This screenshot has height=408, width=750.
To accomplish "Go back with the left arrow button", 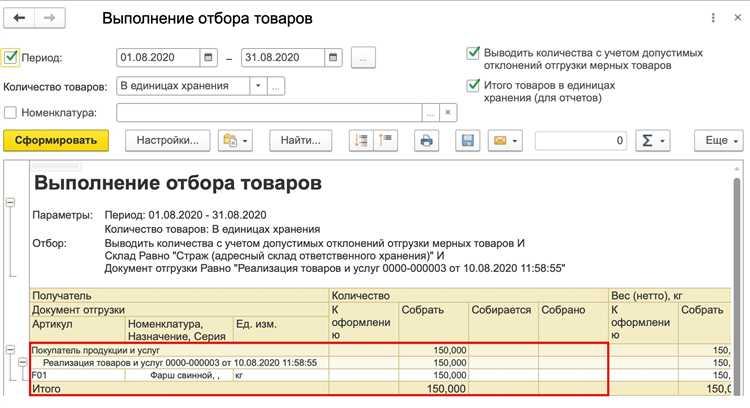I will (19, 18).
